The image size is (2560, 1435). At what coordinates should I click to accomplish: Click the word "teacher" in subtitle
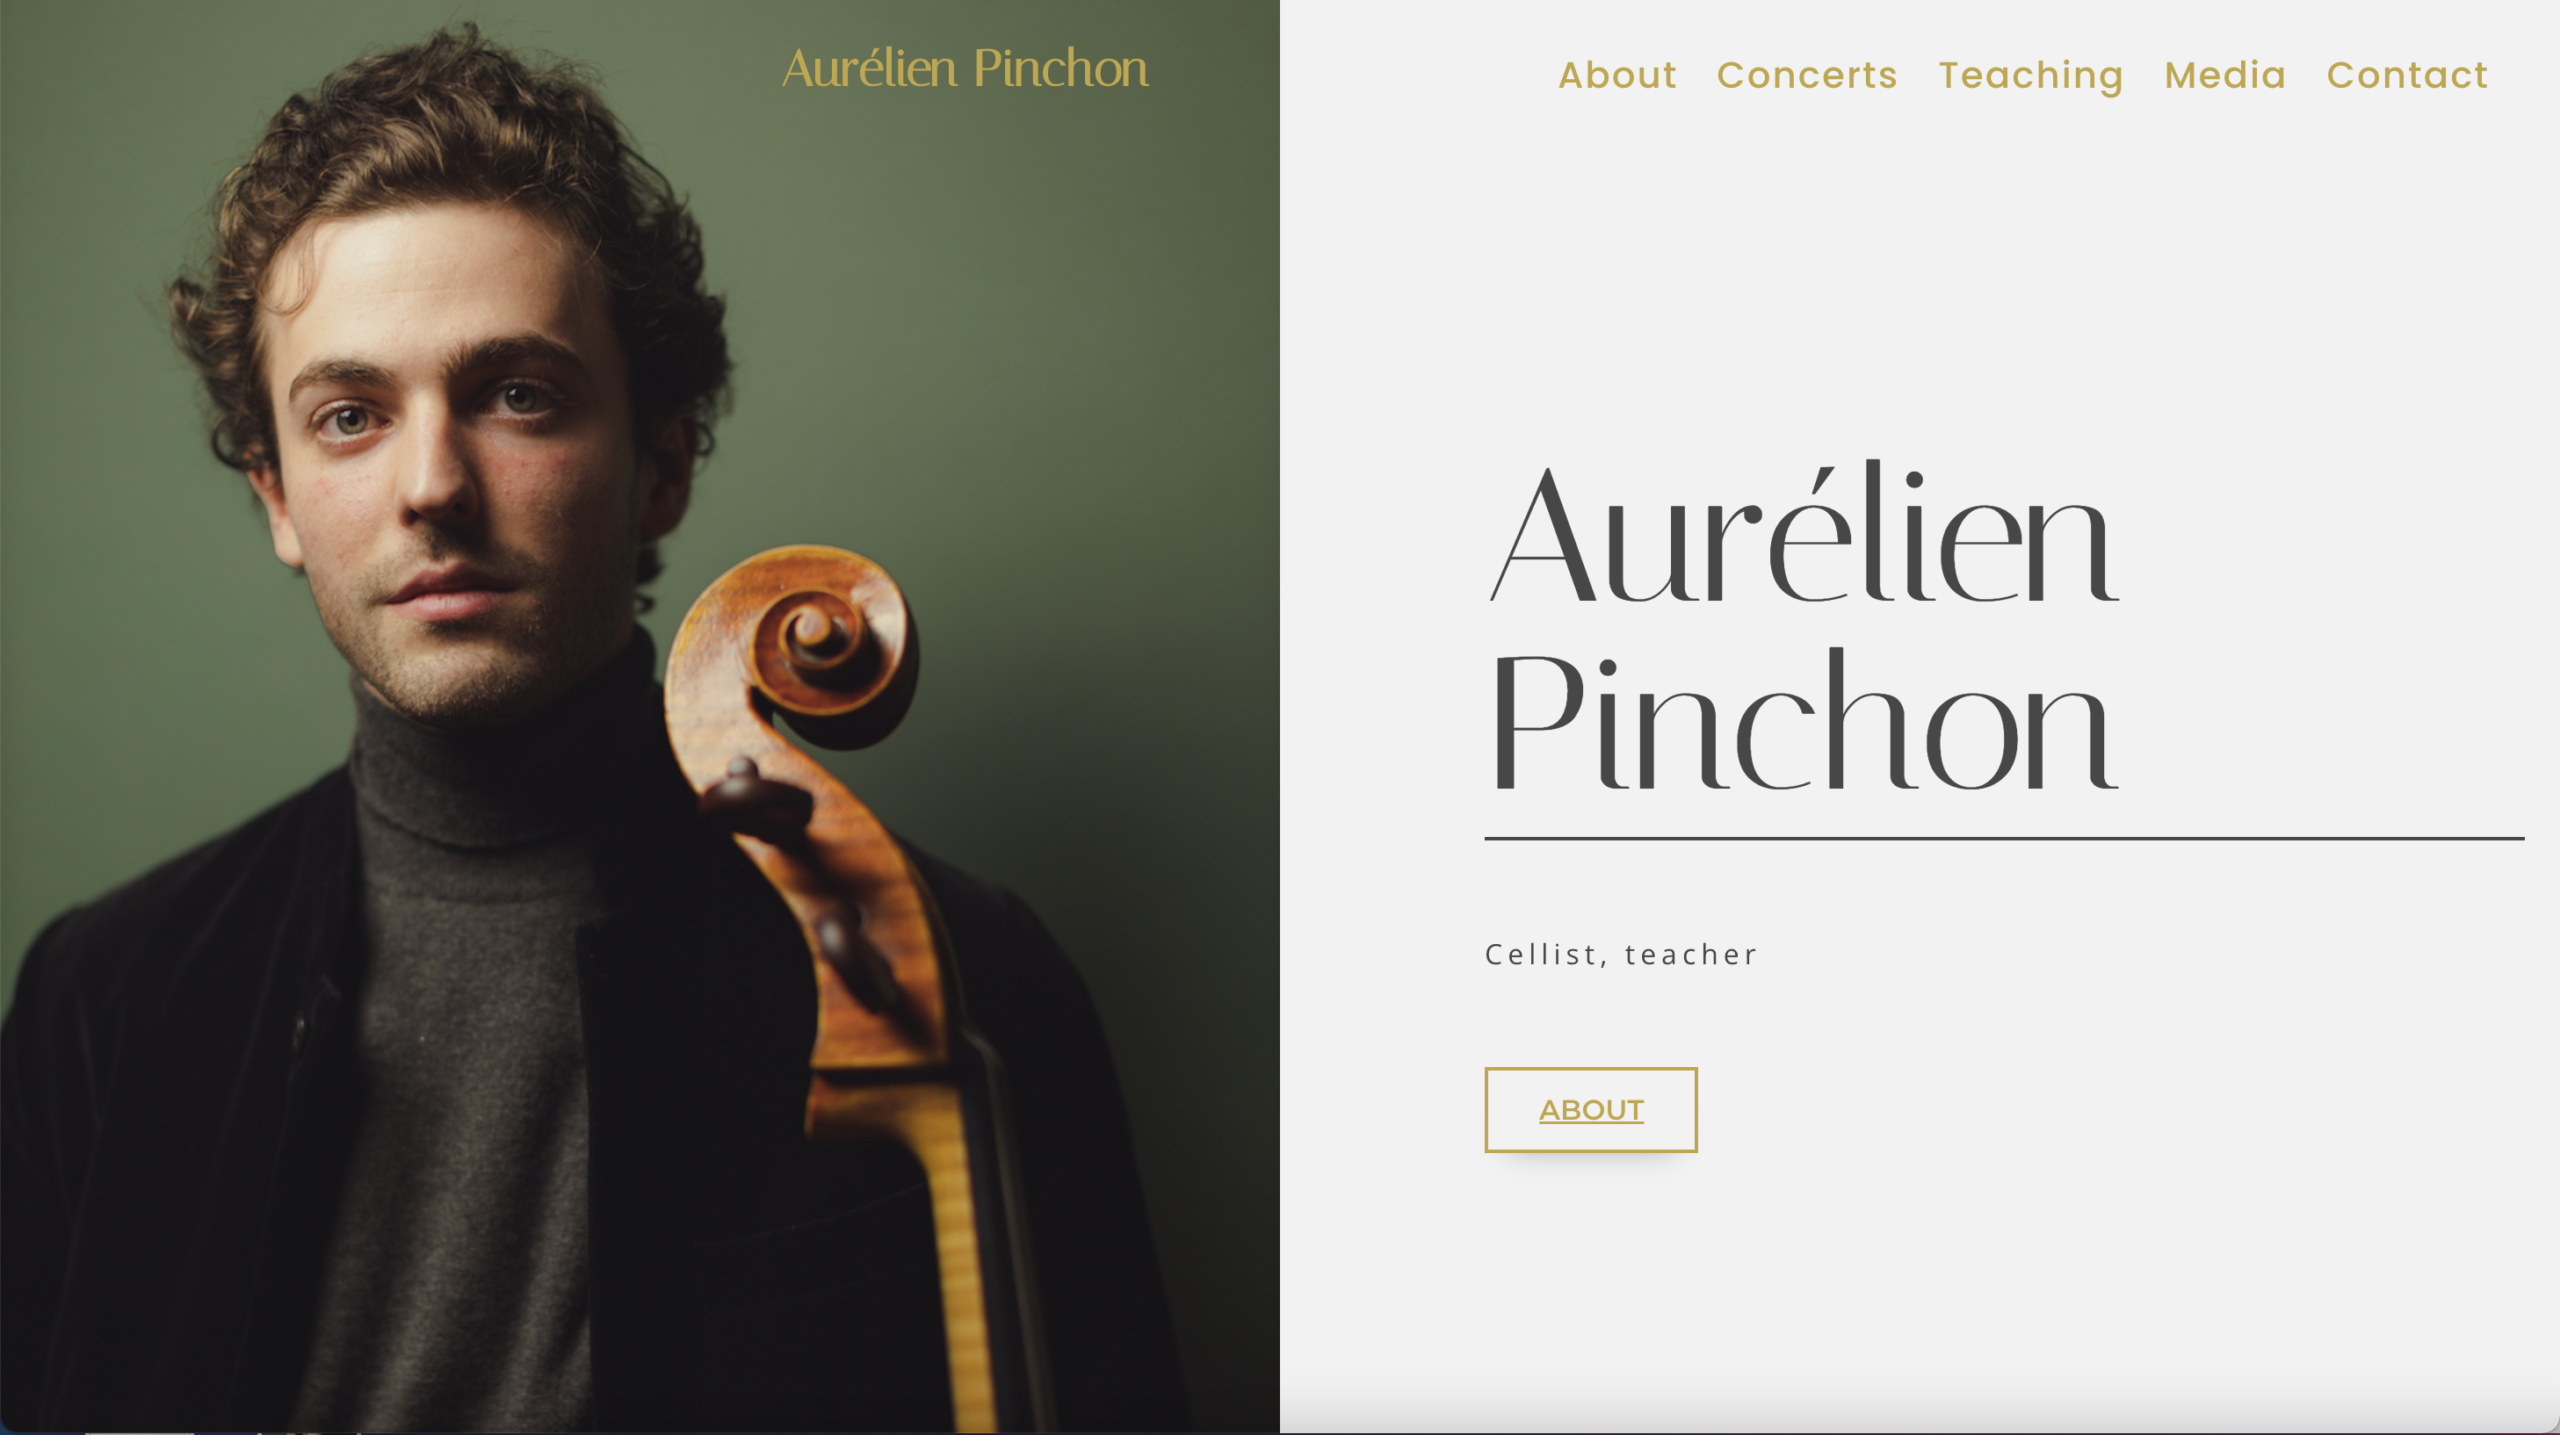(x=1690, y=954)
